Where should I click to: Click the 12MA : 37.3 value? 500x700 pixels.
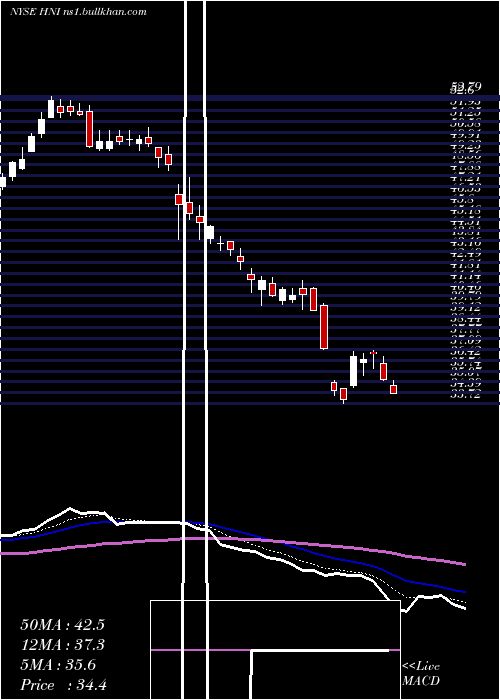pyautogui.click(x=63, y=645)
